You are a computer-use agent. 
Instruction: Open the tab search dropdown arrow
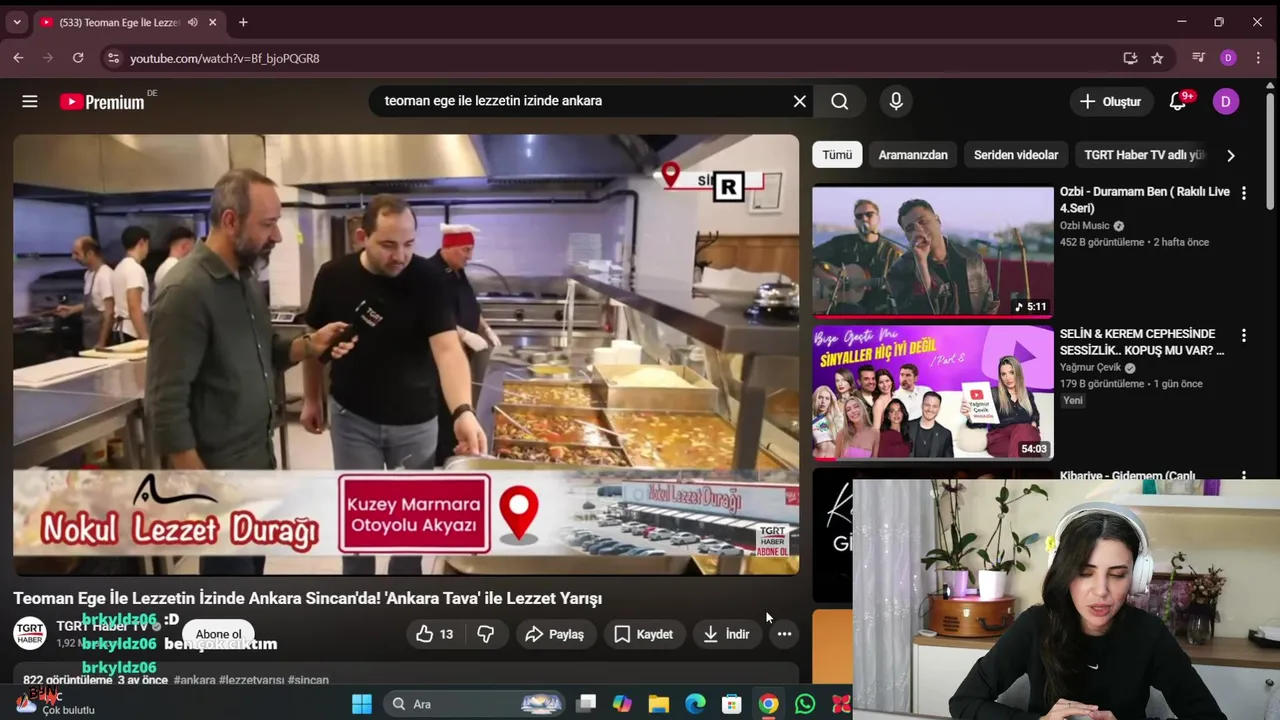click(16, 22)
